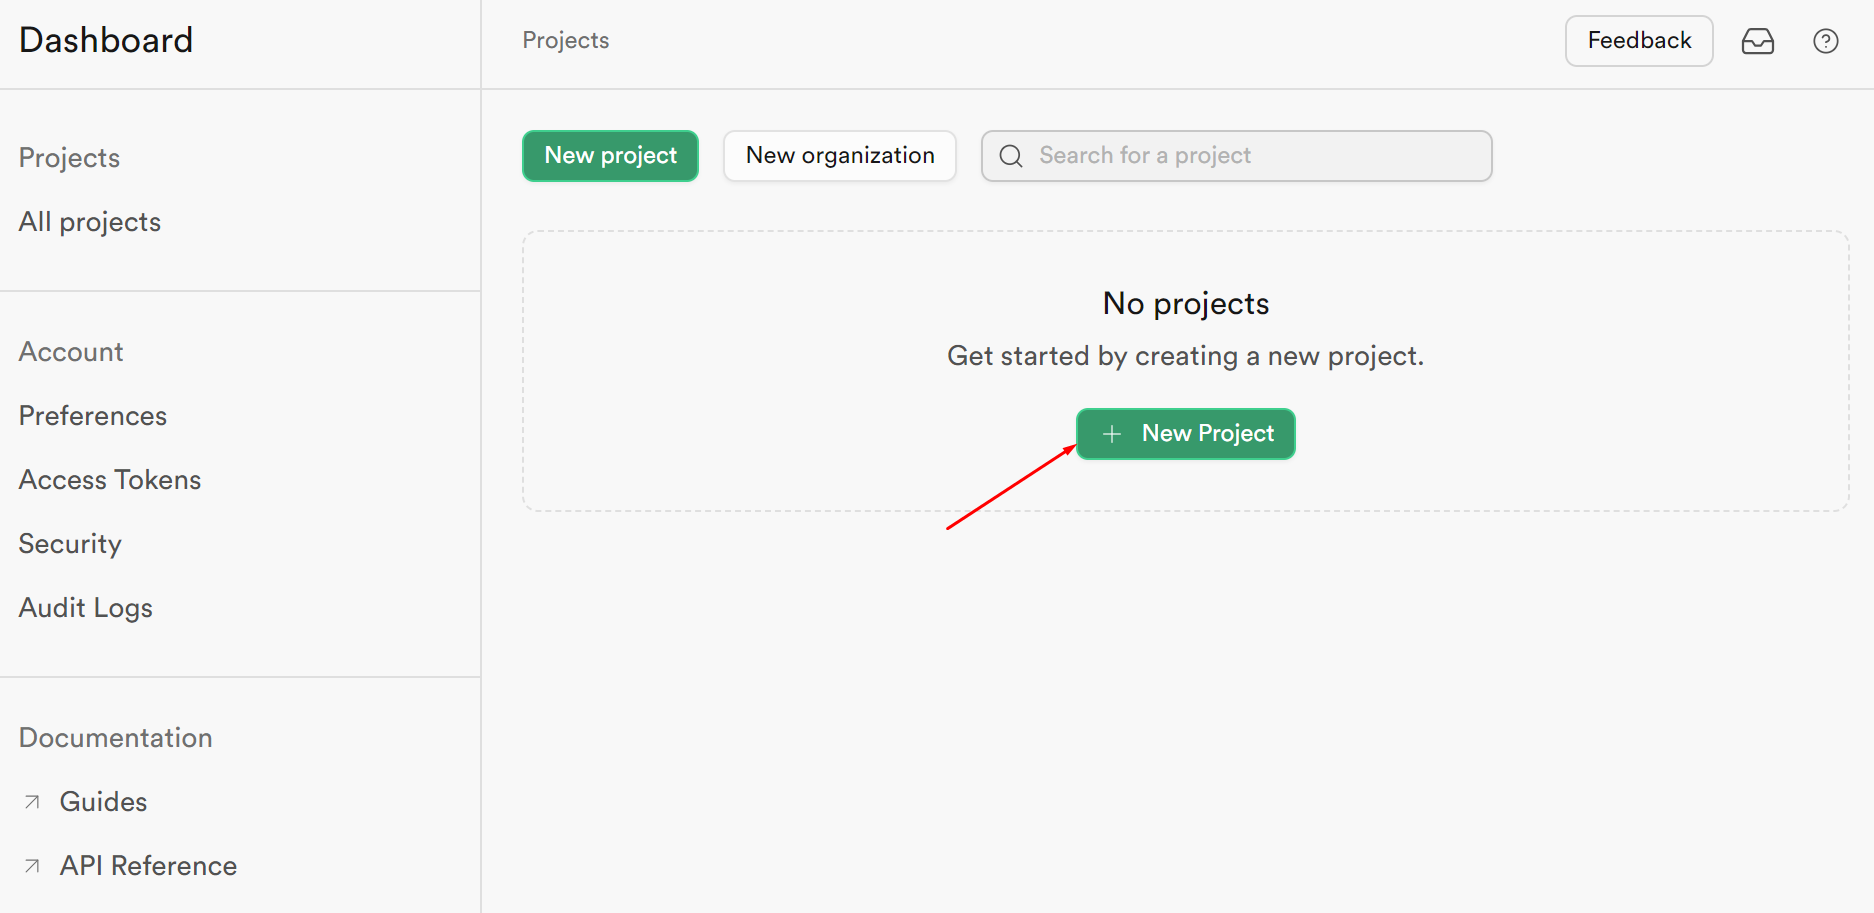Click the New organization button
The height and width of the screenshot is (913, 1874).
(839, 155)
